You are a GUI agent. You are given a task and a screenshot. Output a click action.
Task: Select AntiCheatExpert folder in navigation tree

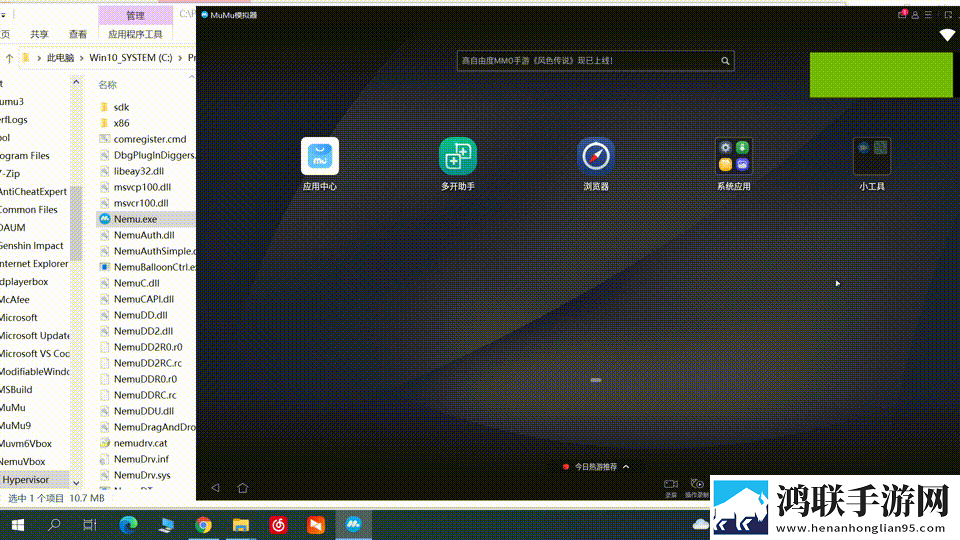click(x=34, y=192)
